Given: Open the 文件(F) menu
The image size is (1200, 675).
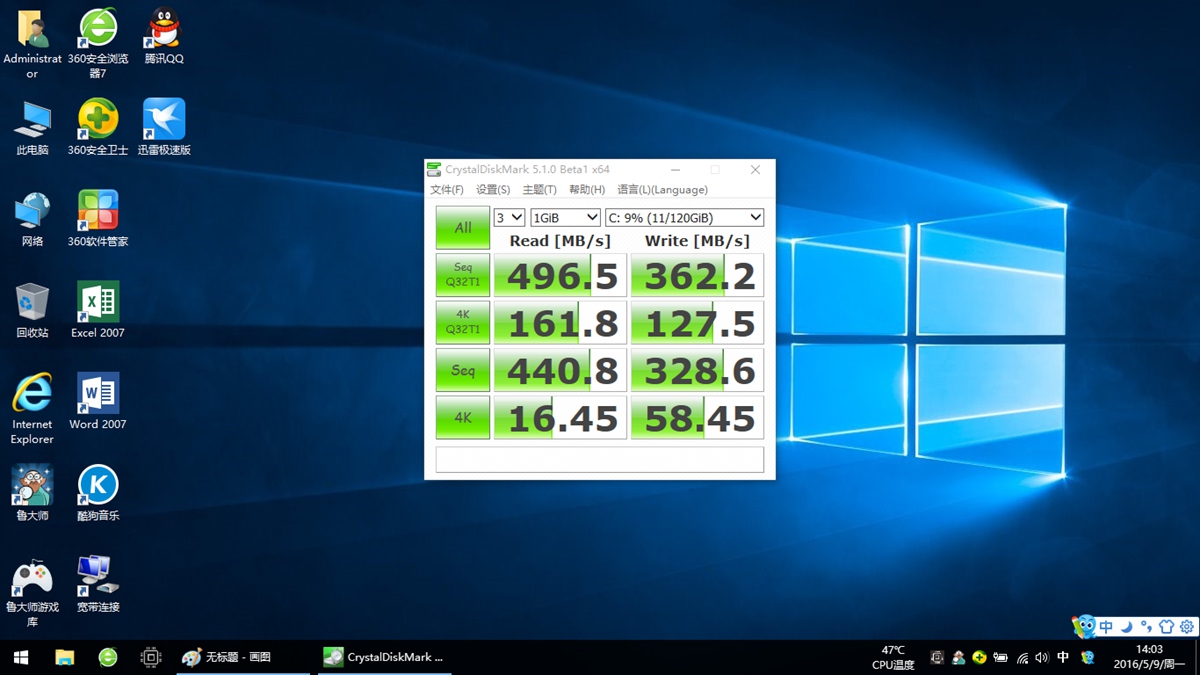Looking at the screenshot, I should pyautogui.click(x=447, y=190).
